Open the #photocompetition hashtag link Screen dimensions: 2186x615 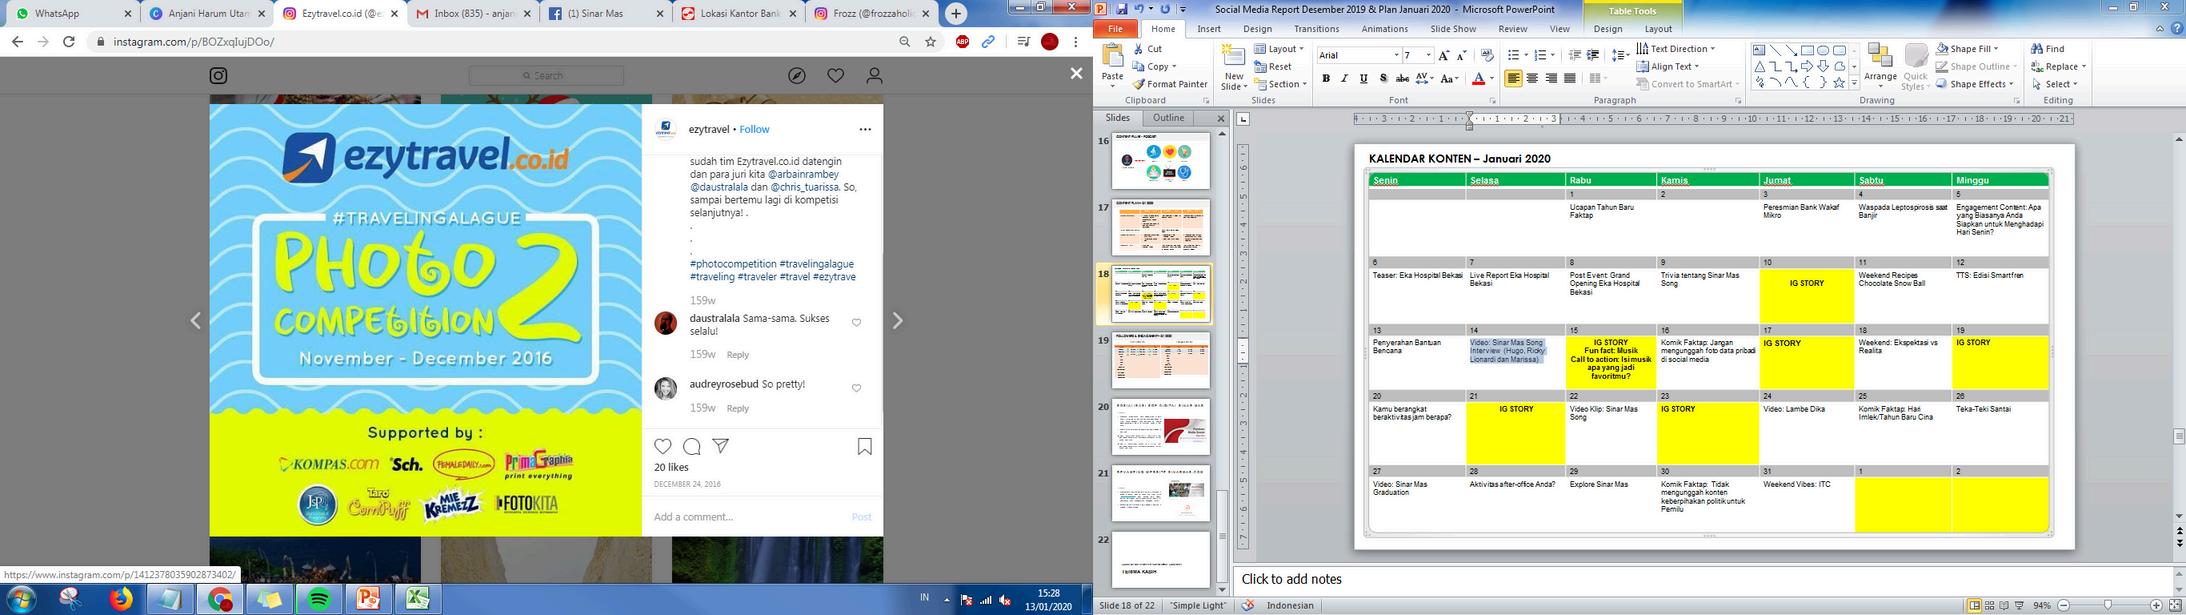coord(732,264)
